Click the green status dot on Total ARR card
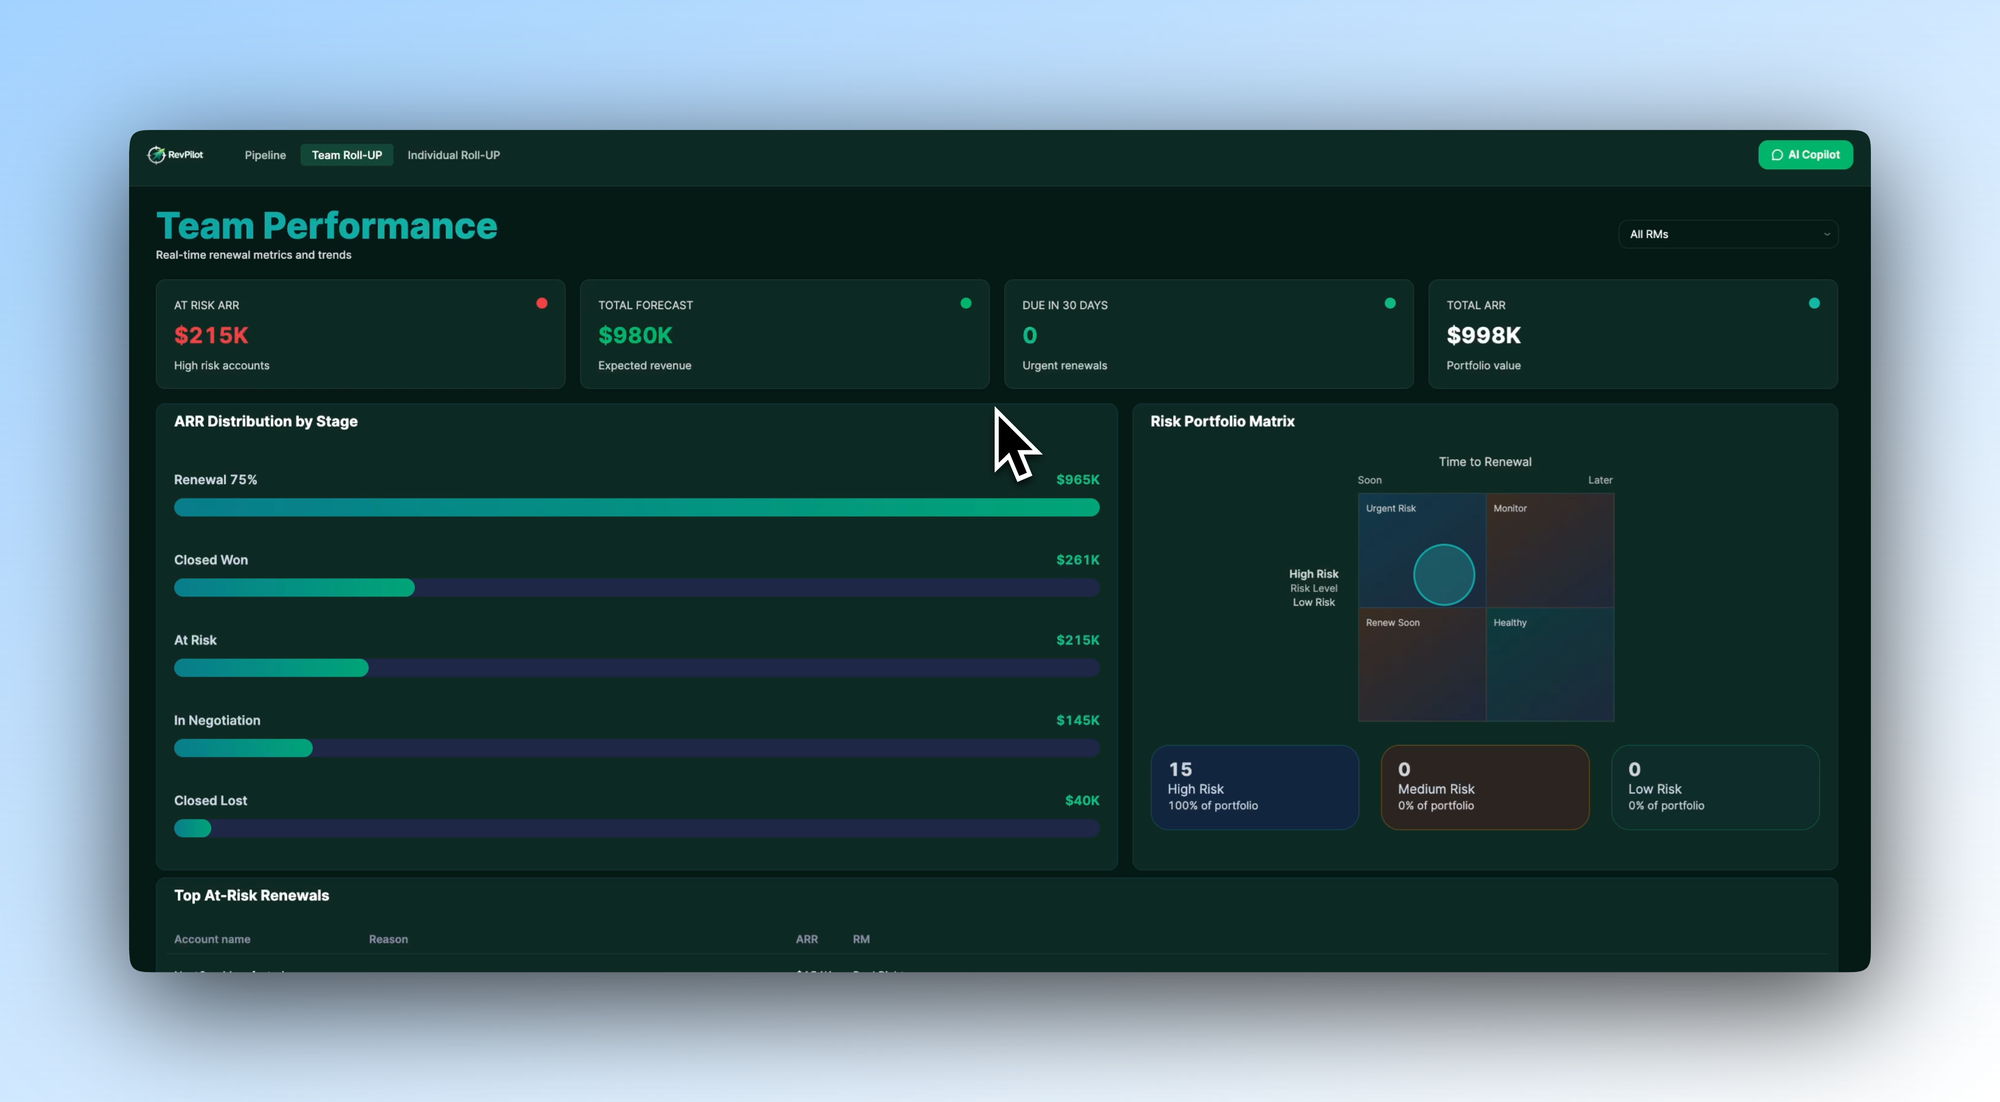Image resolution: width=2000 pixels, height=1102 pixels. point(1814,302)
